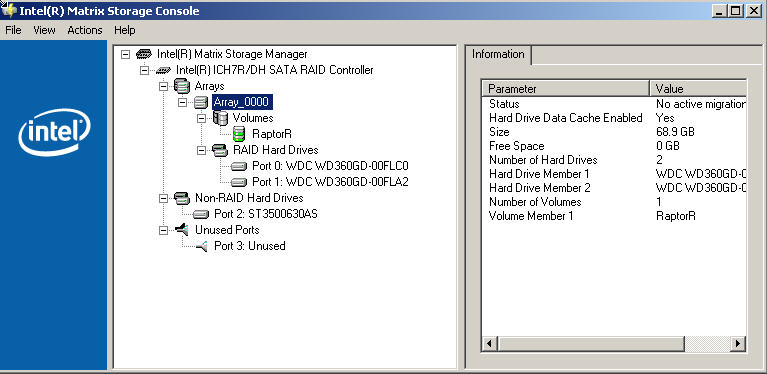767x374 pixels.
Task: Select Port 1: WDC WD360GD-00FLA2 drive
Action: click(330, 182)
